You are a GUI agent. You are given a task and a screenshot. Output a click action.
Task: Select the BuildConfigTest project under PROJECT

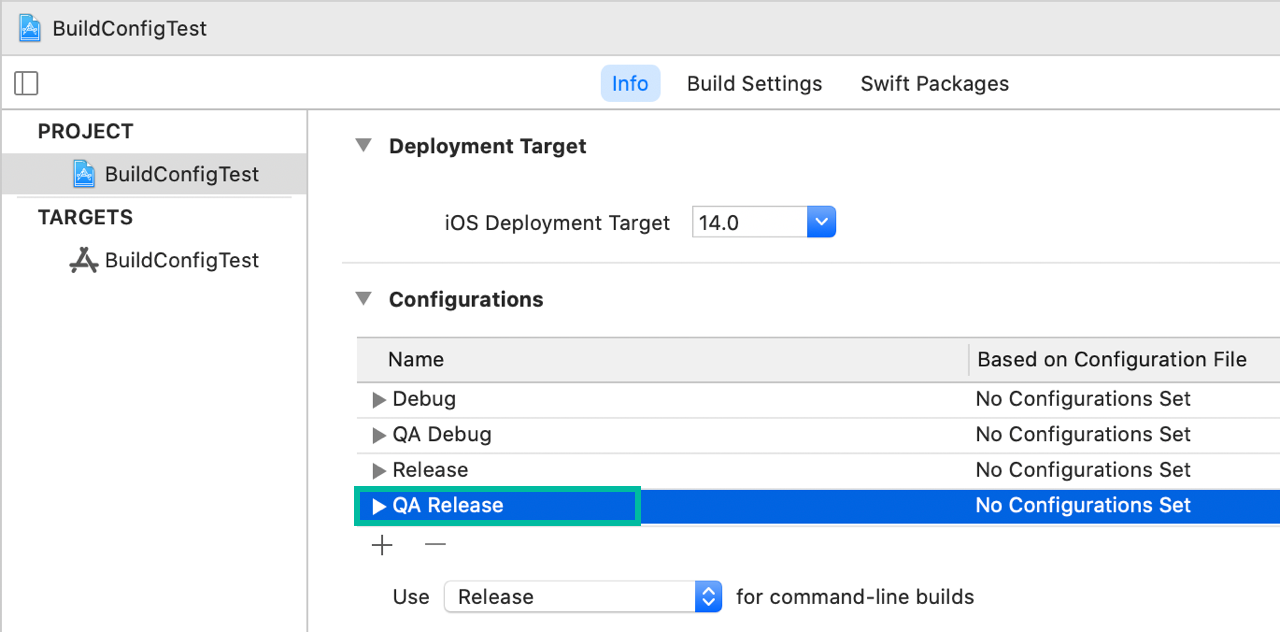point(181,174)
